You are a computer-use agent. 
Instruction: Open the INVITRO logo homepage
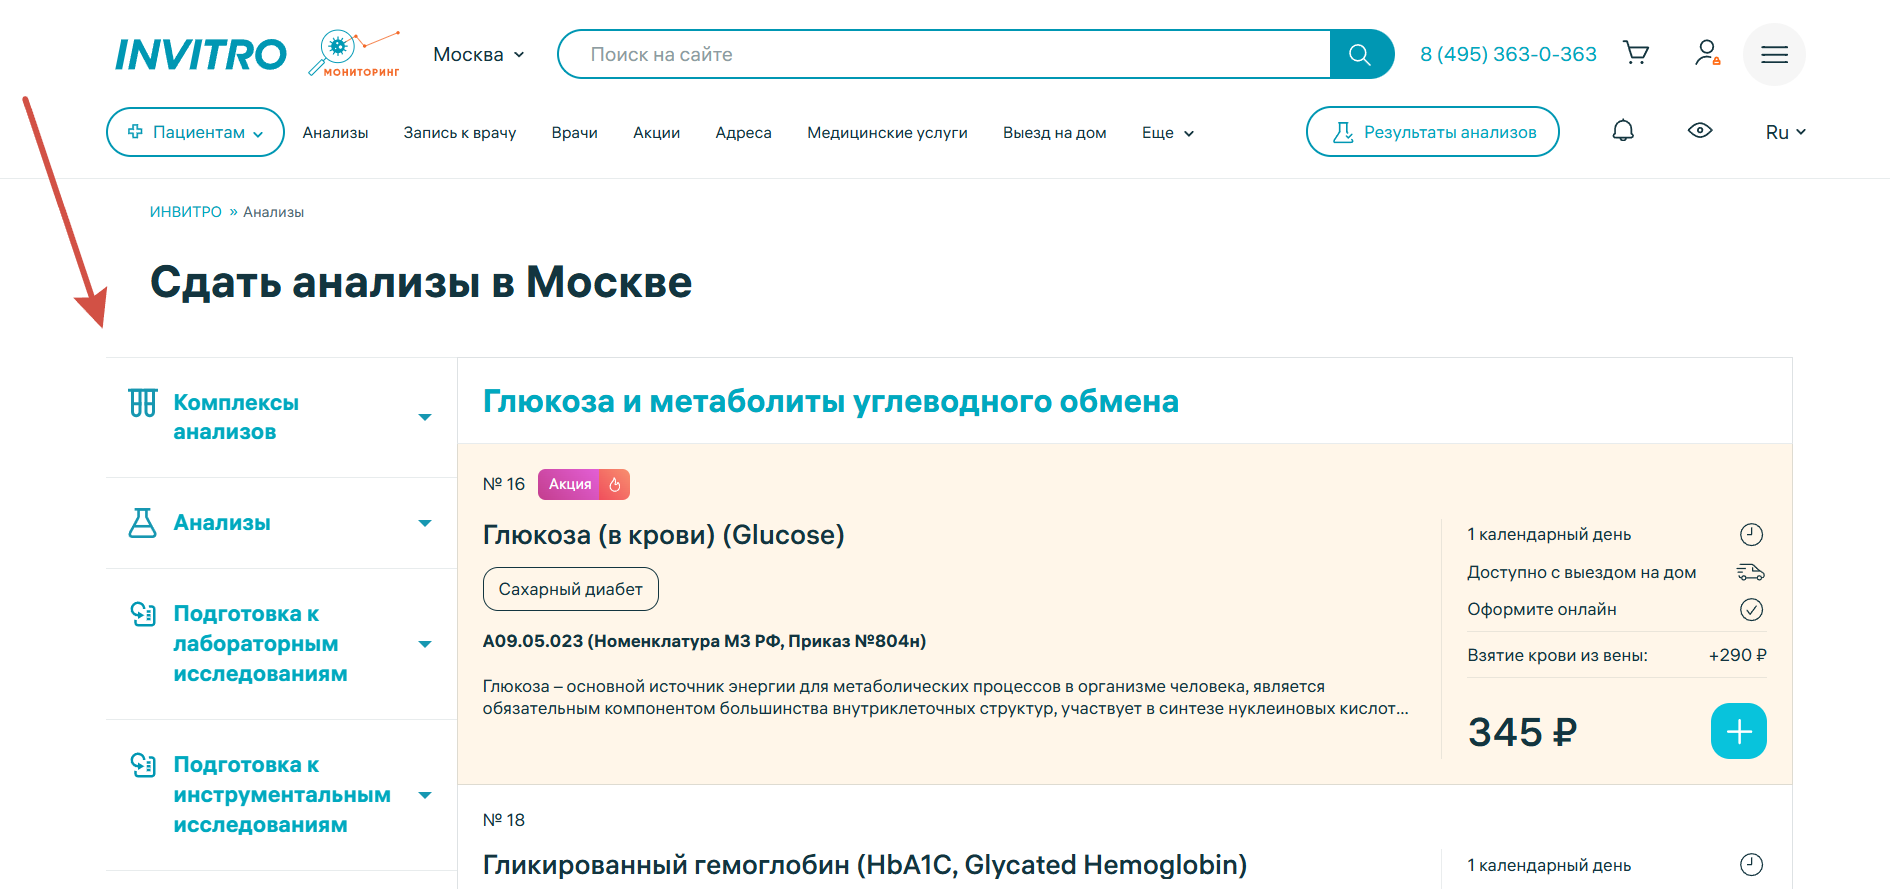tap(201, 54)
